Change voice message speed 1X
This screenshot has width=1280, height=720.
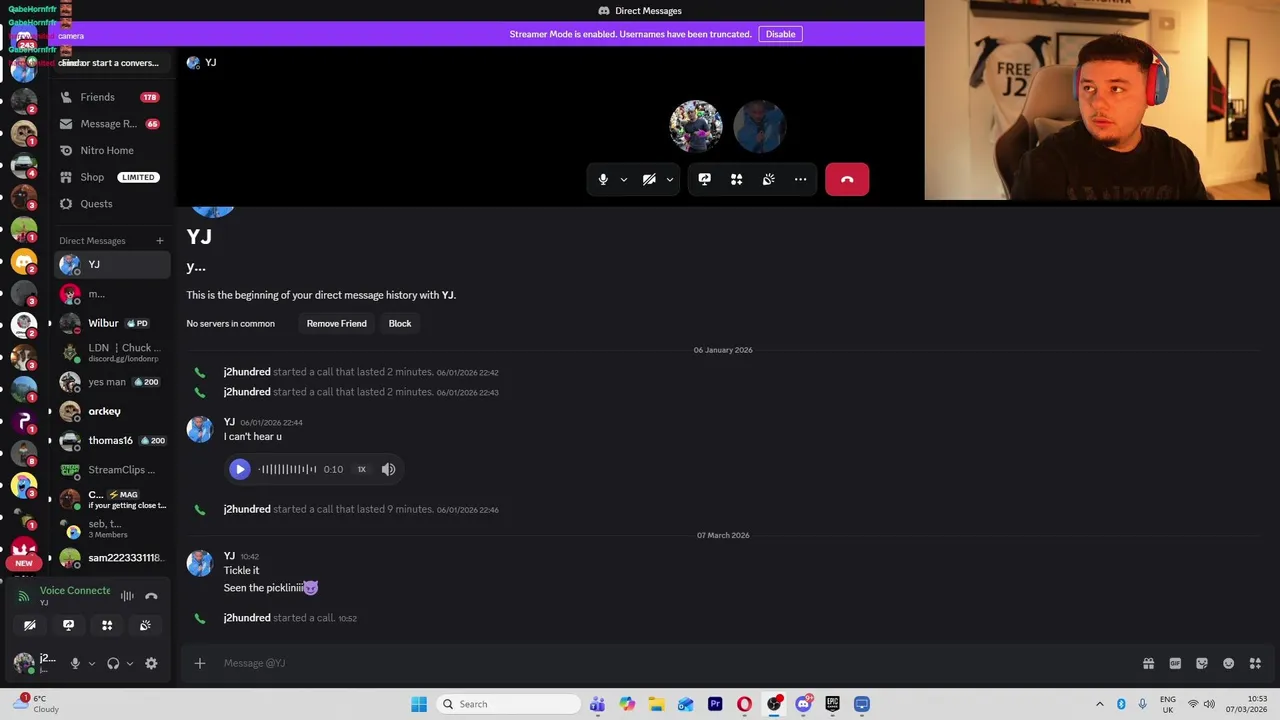click(x=362, y=469)
